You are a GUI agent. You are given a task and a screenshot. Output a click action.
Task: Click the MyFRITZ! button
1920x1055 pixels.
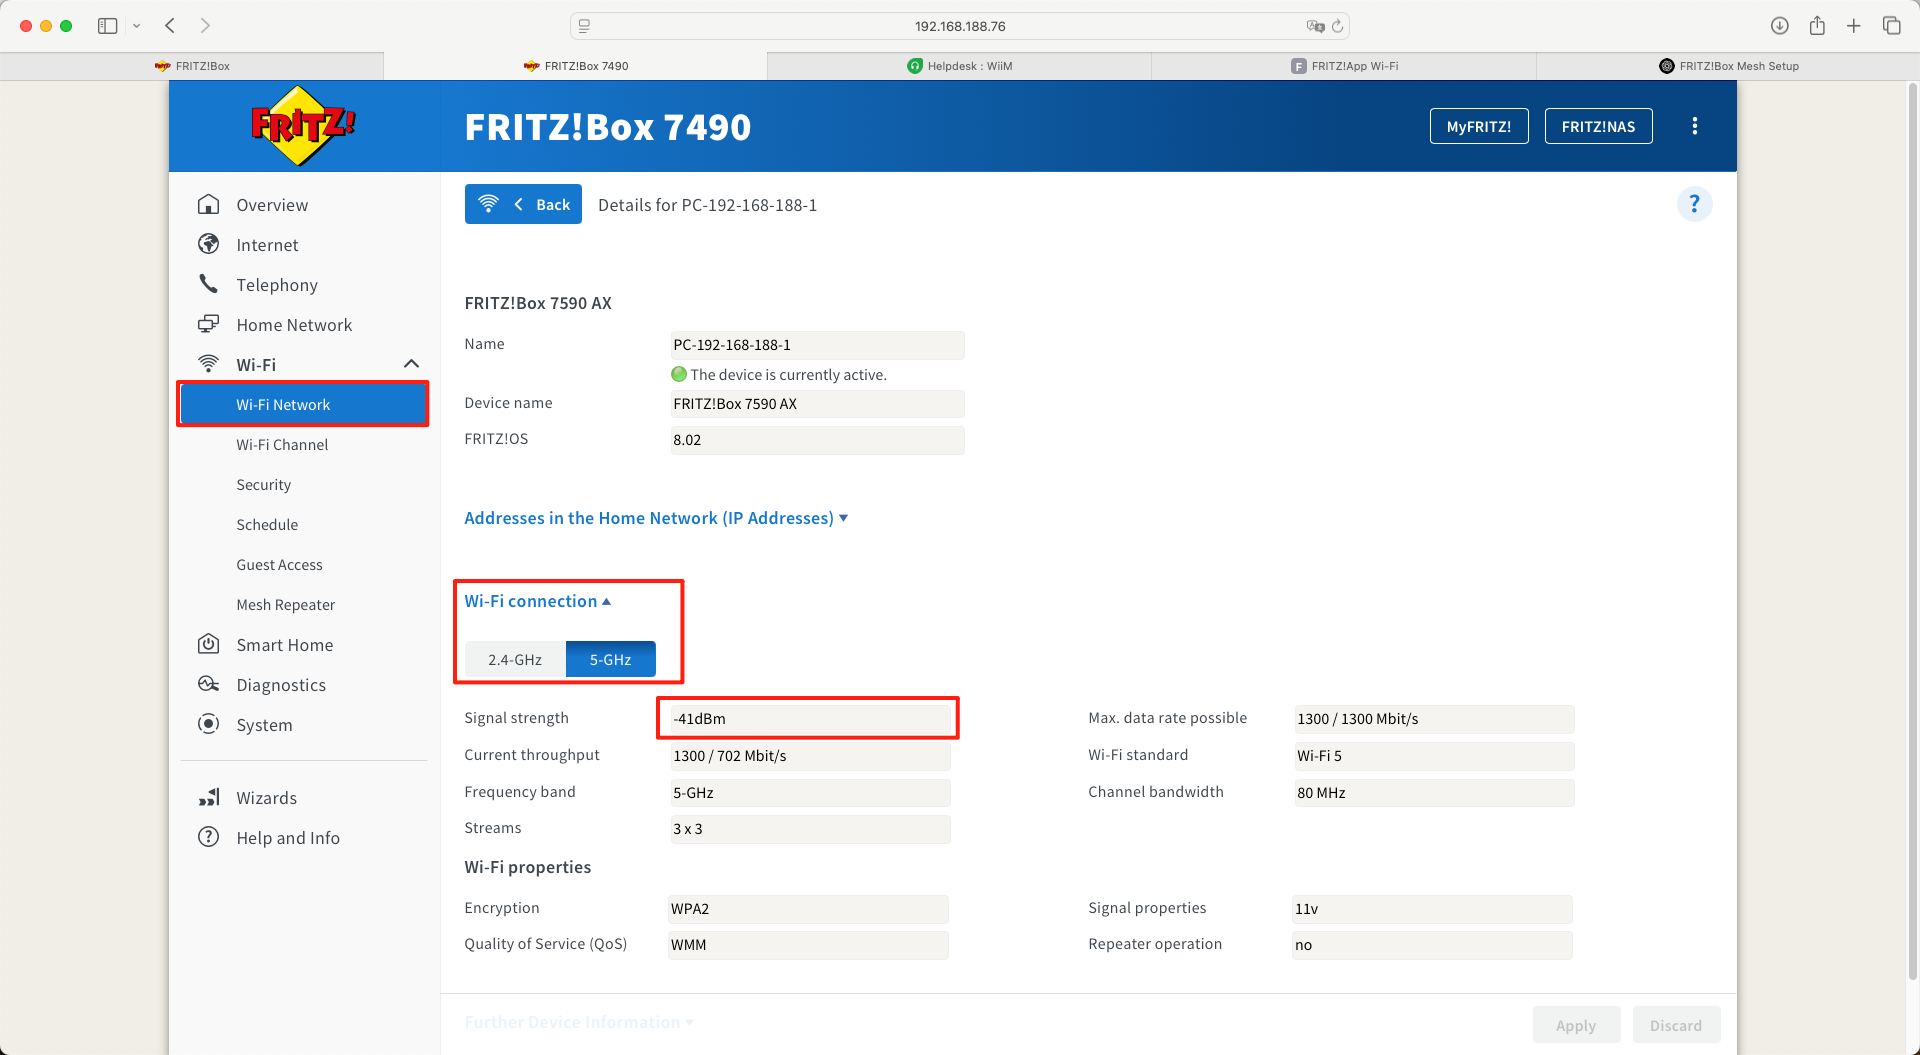point(1479,126)
